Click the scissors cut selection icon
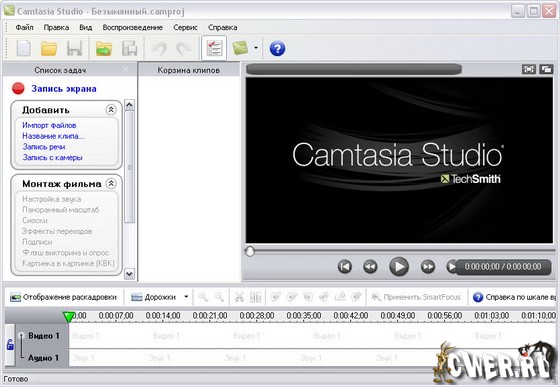560x387 pixels. [x=239, y=297]
